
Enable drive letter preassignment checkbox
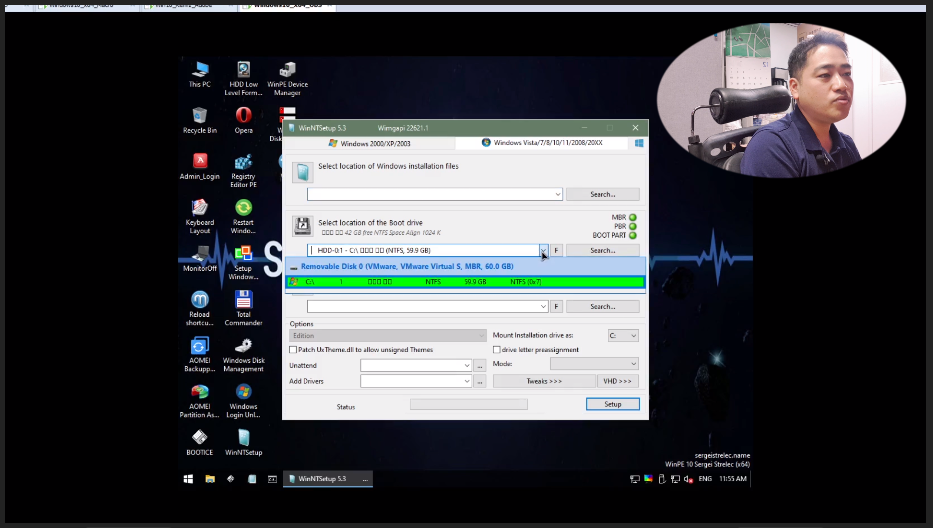coord(497,350)
